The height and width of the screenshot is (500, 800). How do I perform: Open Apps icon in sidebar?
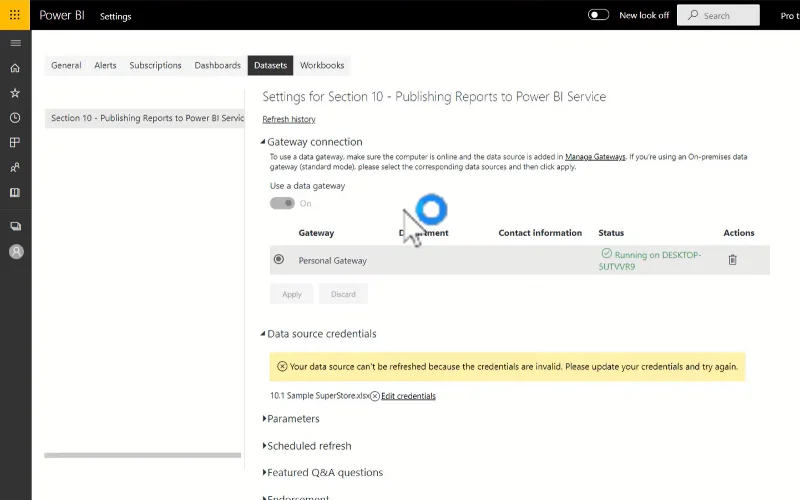15,142
